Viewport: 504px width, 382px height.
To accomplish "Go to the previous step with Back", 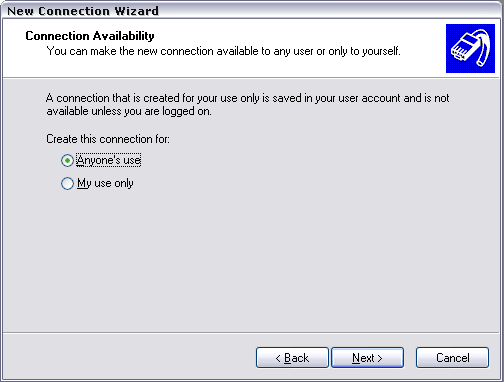I will click(x=292, y=358).
